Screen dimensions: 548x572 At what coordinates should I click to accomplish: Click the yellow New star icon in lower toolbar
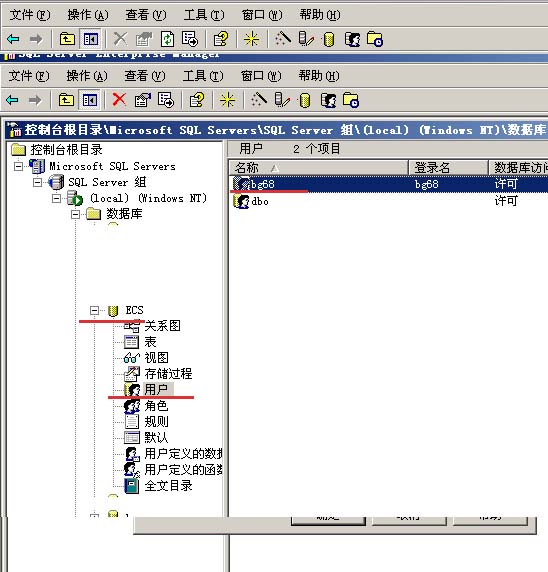click(x=227, y=100)
